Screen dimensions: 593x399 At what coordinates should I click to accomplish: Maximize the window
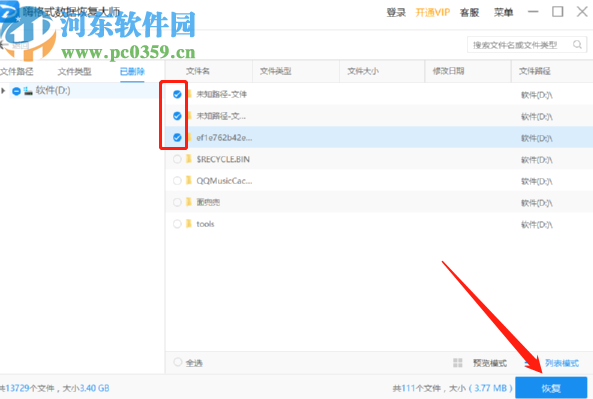[x=557, y=12]
